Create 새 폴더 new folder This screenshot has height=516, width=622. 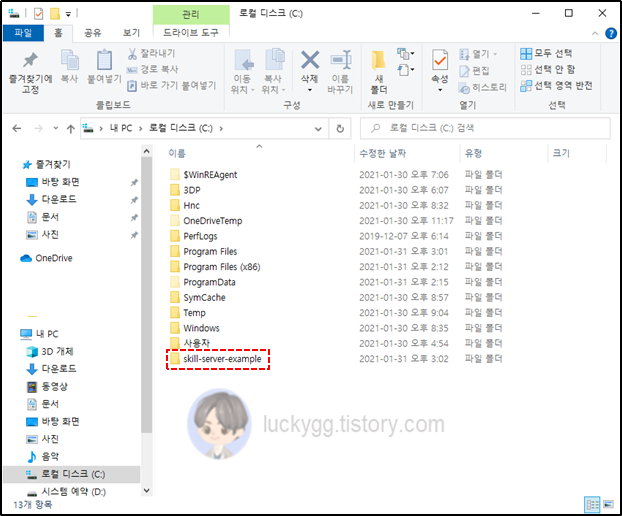[379, 72]
